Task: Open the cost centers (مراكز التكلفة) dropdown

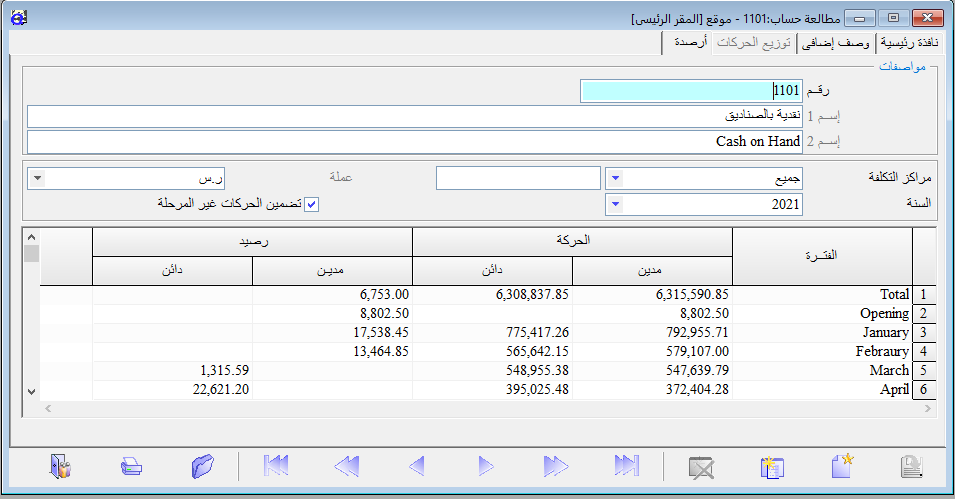Action: tap(616, 178)
